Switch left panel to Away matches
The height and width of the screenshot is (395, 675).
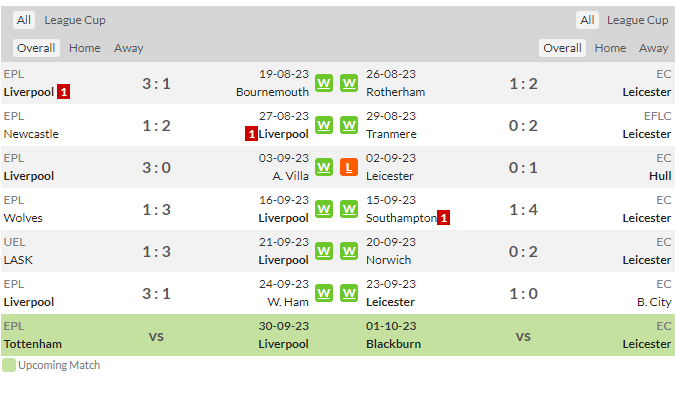click(x=129, y=48)
